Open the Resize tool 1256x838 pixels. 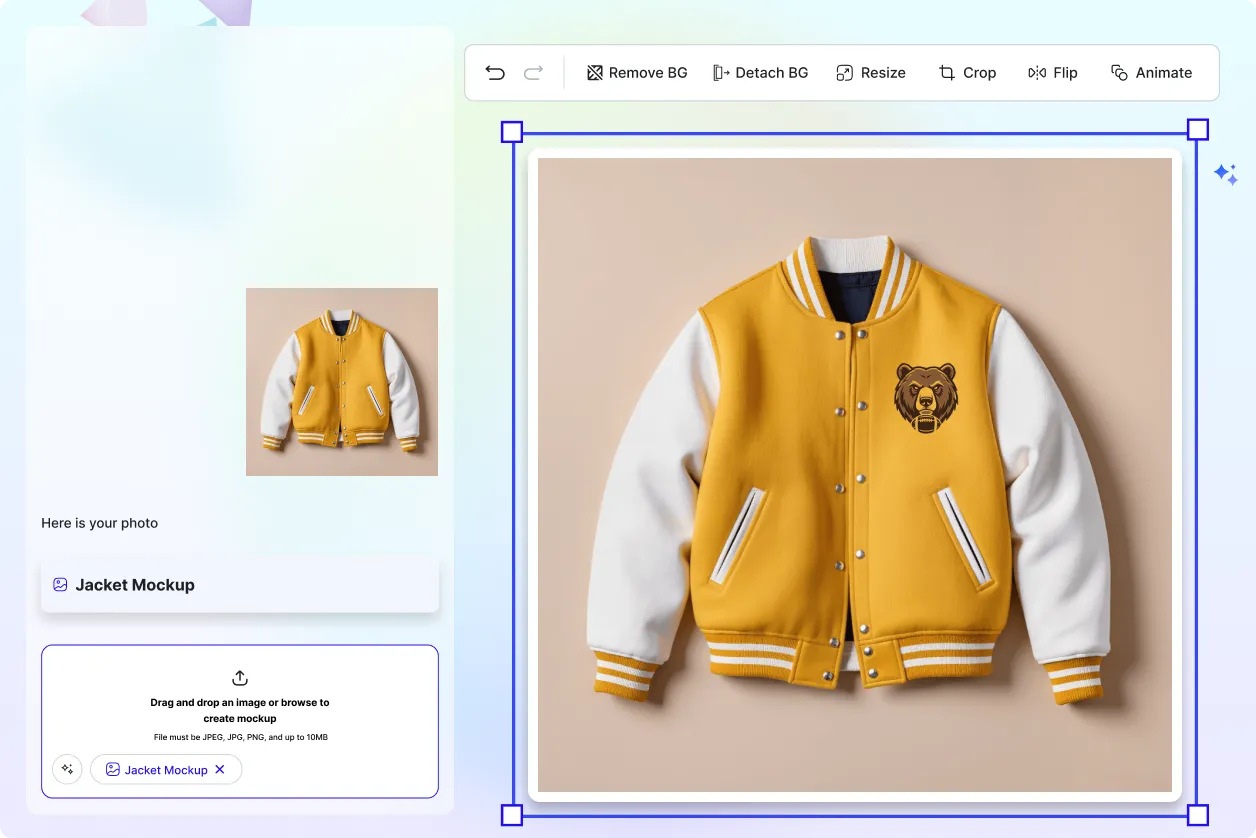point(846,72)
